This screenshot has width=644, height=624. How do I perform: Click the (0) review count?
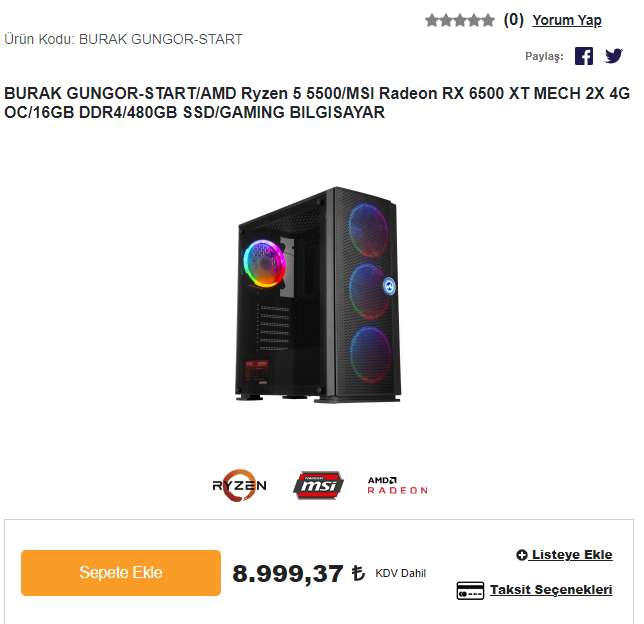click(x=513, y=20)
